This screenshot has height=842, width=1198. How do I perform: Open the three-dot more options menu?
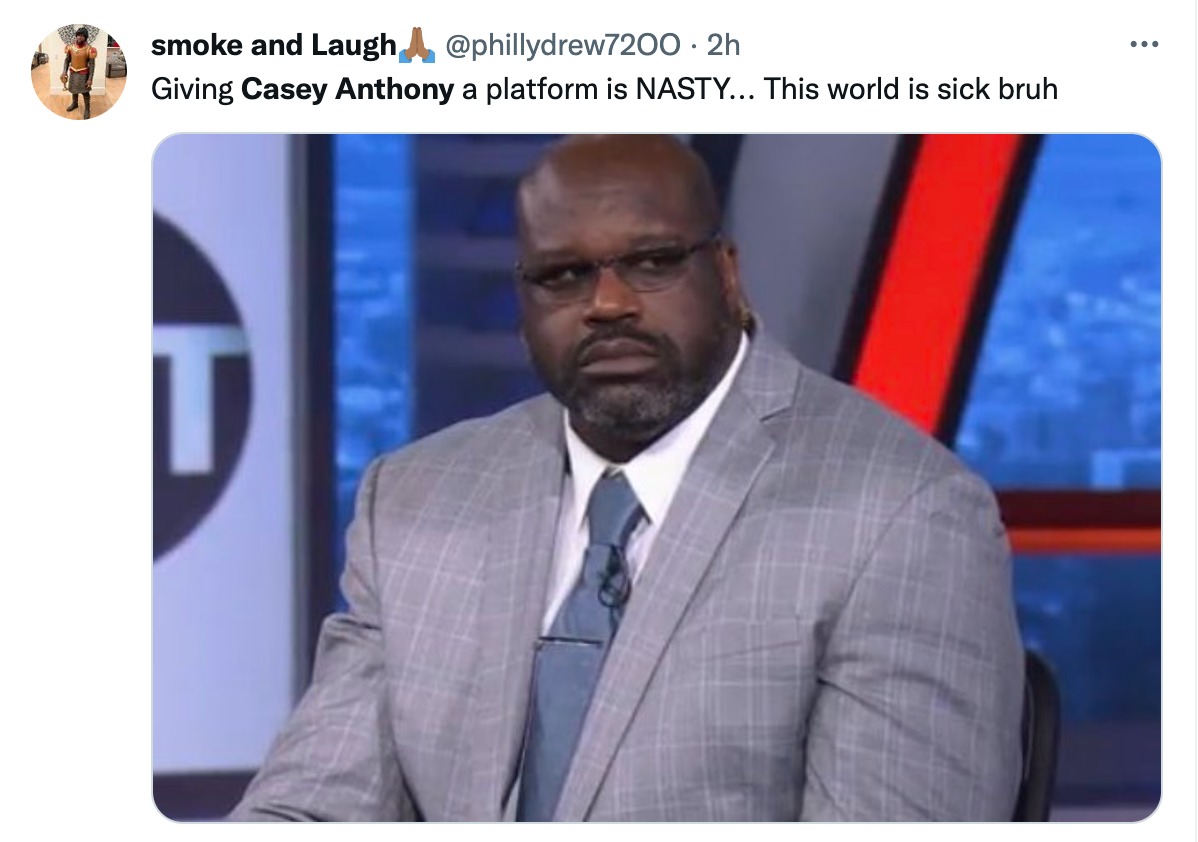(1144, 44)
